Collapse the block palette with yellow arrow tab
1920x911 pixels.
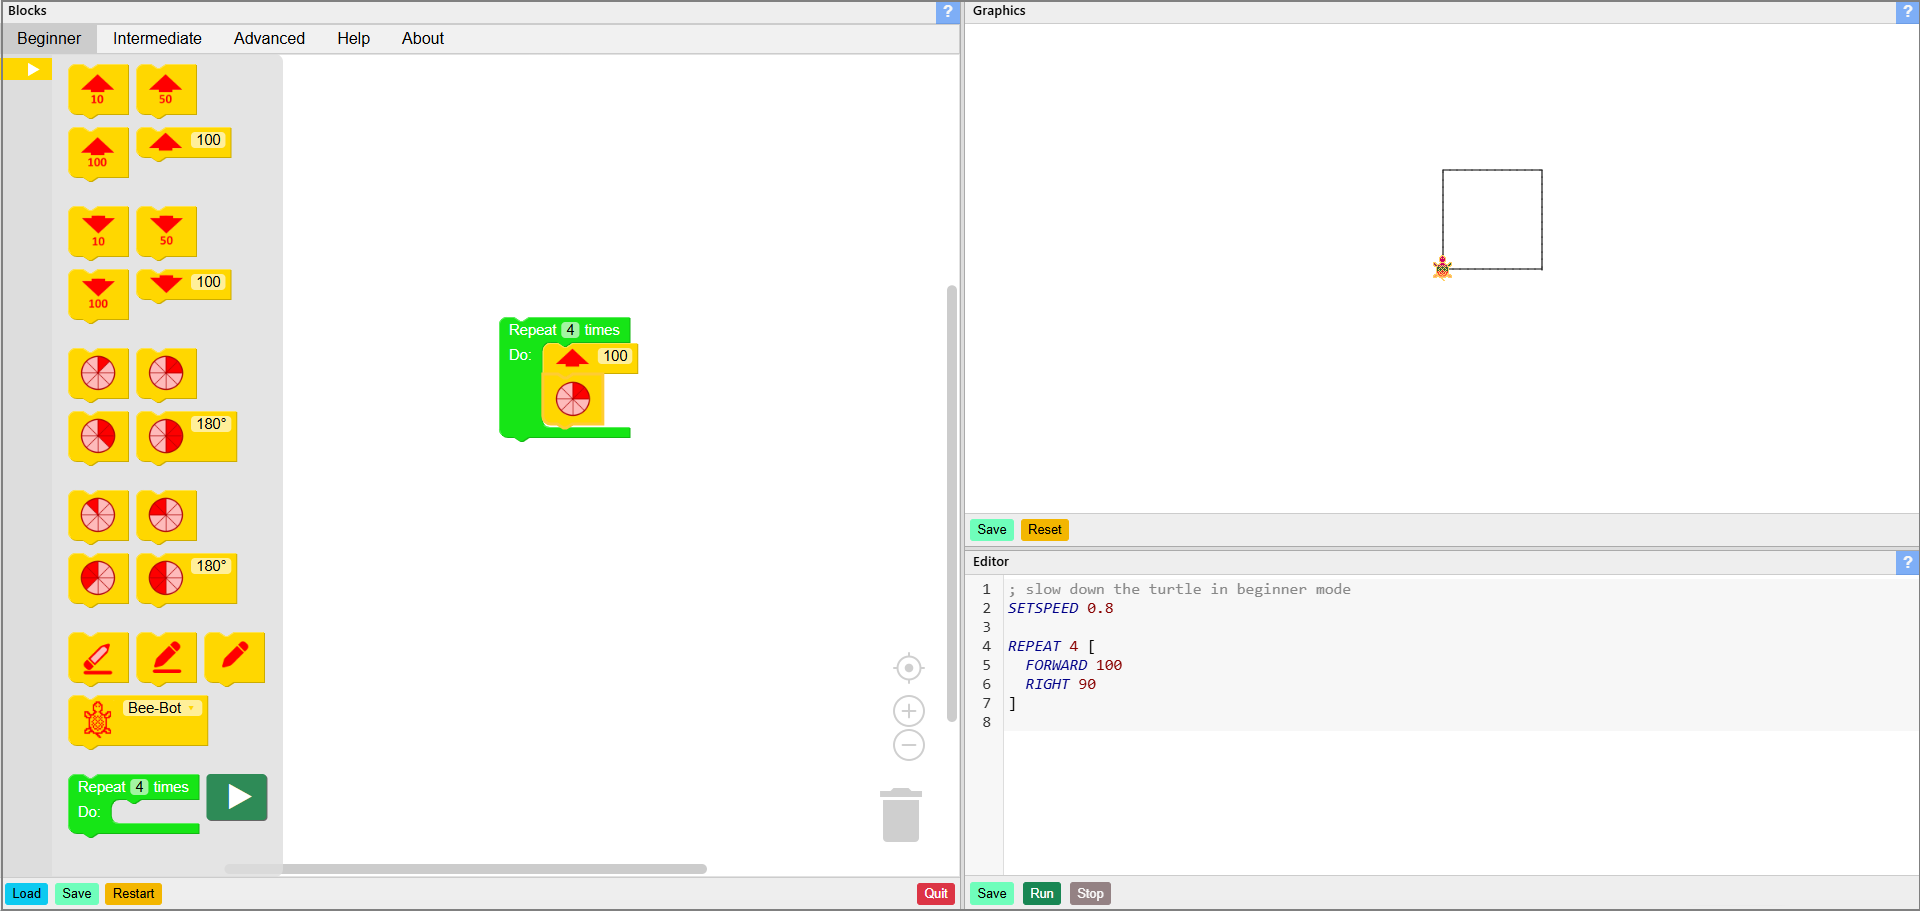tap(28, 69)
